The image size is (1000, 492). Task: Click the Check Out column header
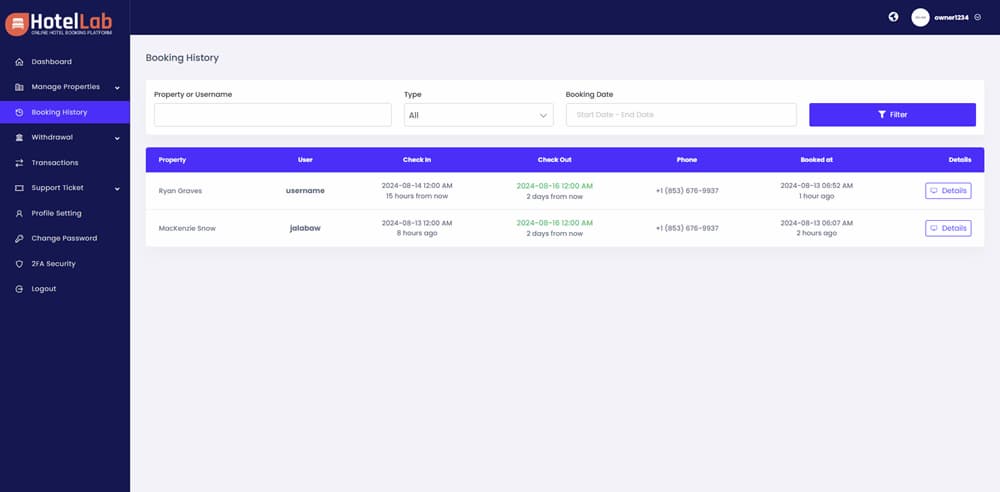(x=554, y=160)
